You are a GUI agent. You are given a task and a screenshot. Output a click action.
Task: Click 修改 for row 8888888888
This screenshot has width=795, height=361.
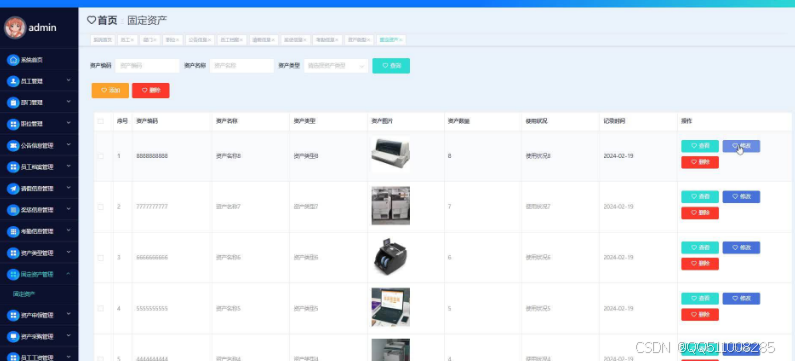pyautogui.click(x=741, y=146)
